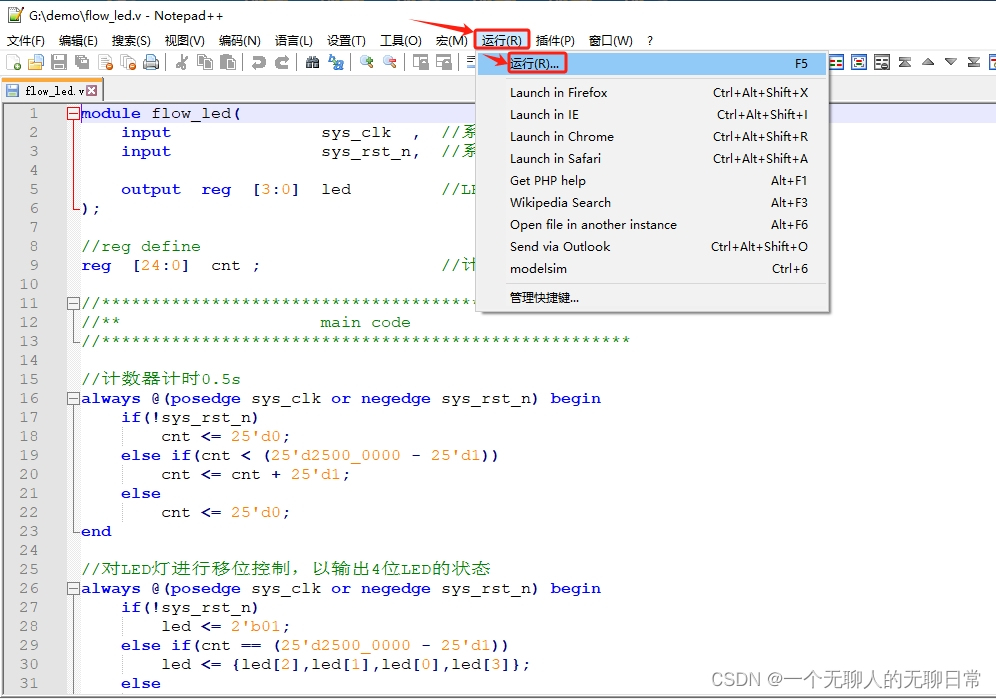This screenshot has width=996, height=699.
Task: Create a new file
Action: tap(12, 61)
